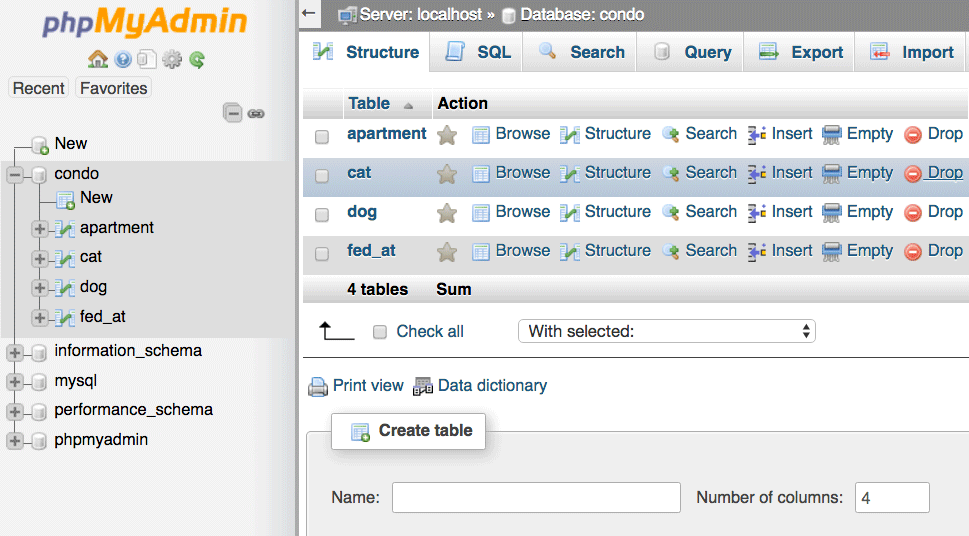This screenshot has width=969, height=536.
Task: Tick the apartment table checkbox
Action: coord(322,136)
